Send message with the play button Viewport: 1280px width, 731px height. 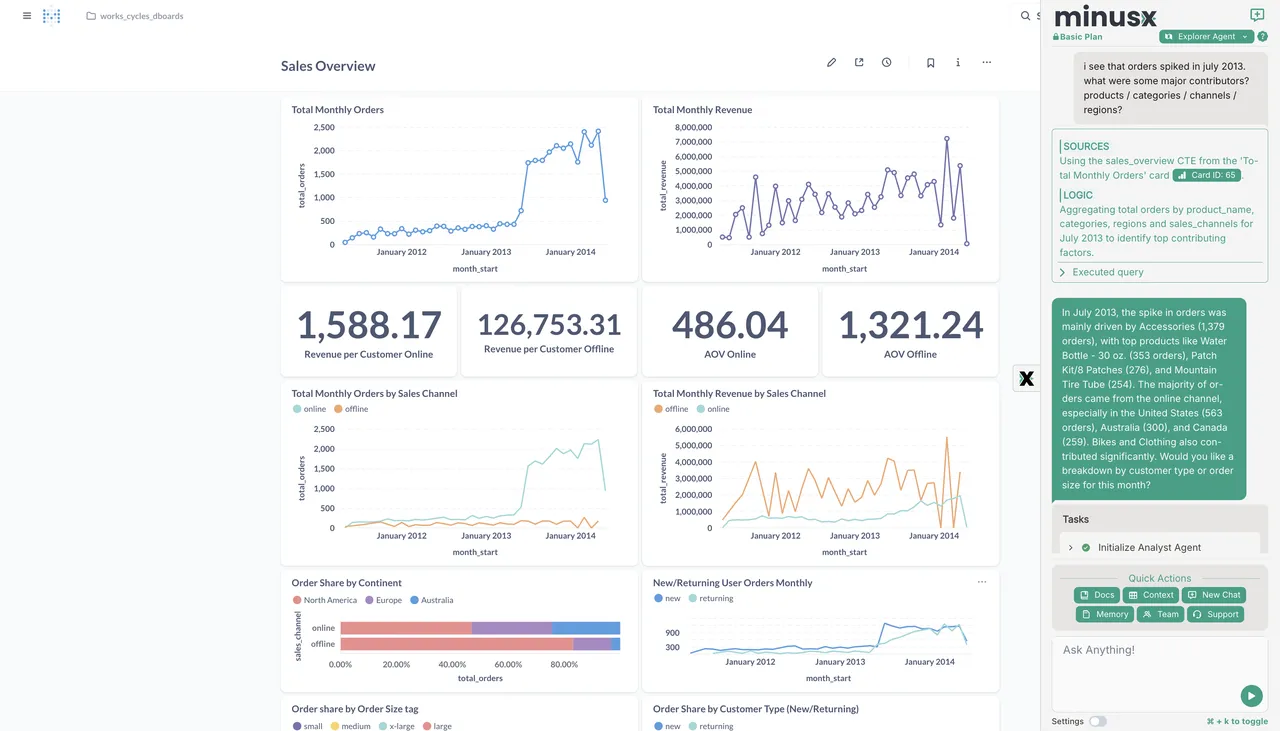pos(1251,696)
